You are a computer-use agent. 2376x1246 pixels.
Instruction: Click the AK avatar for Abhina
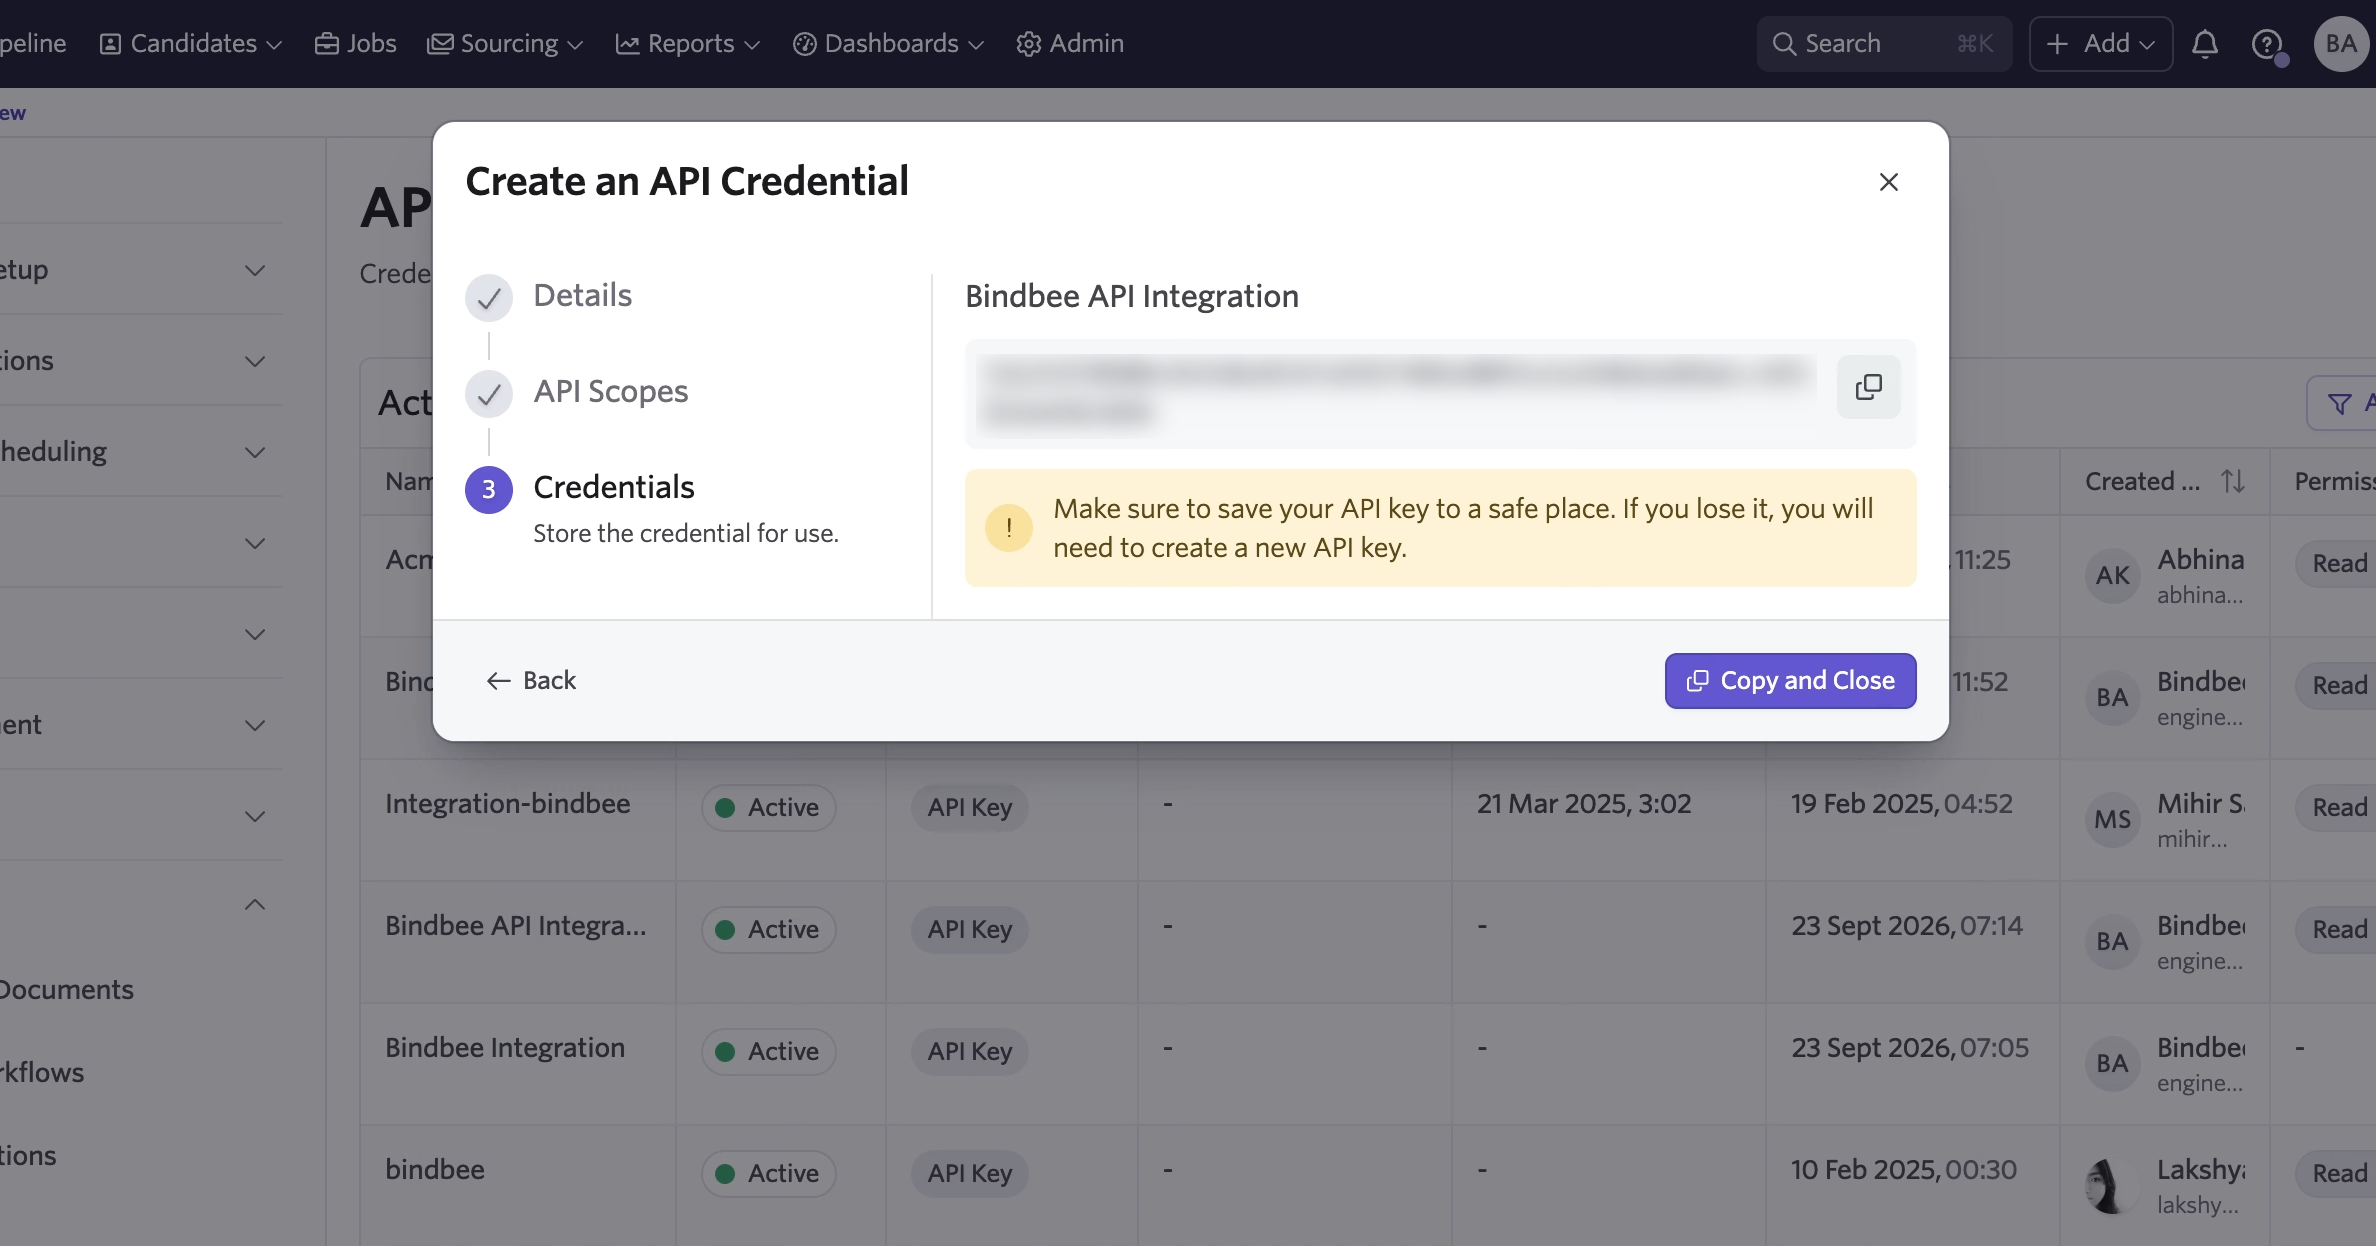click(2112, 576)
